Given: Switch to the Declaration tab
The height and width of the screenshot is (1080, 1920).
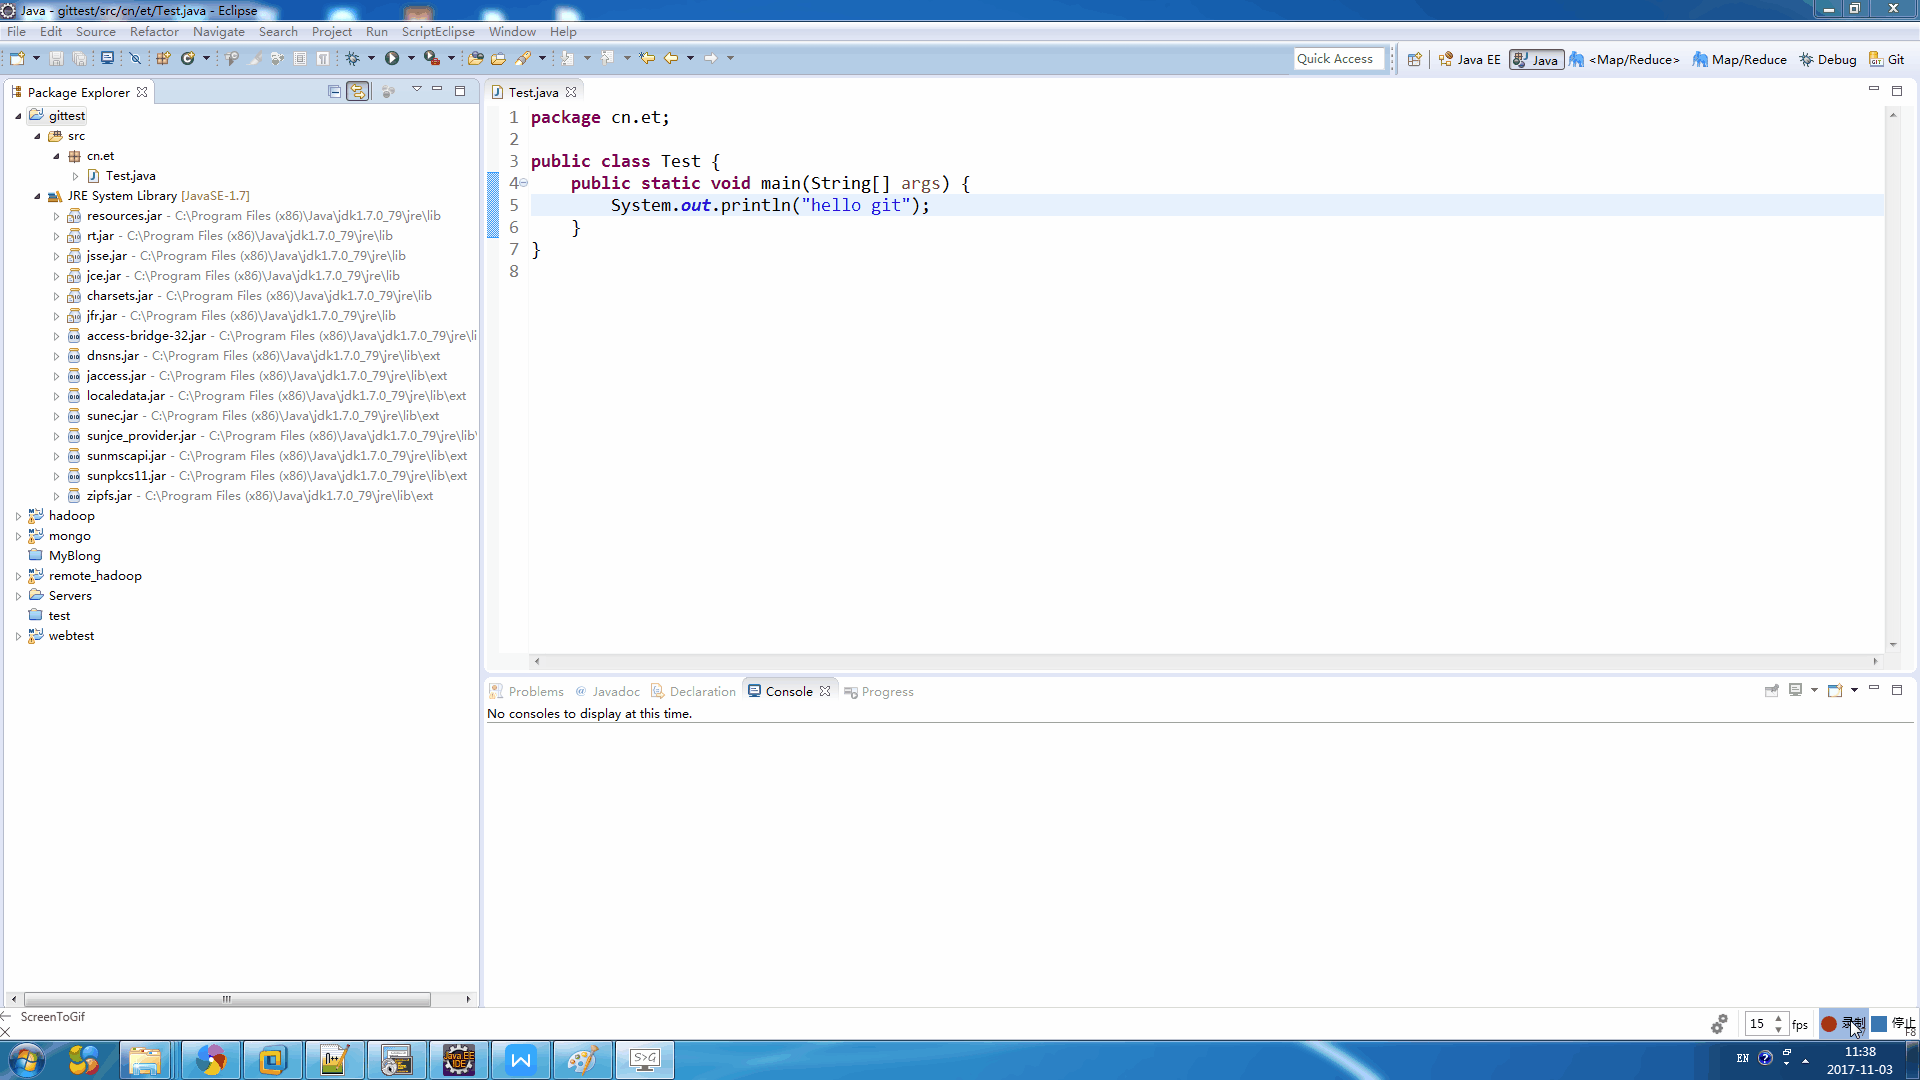Looking at the screenshot, I should (693, 691).
